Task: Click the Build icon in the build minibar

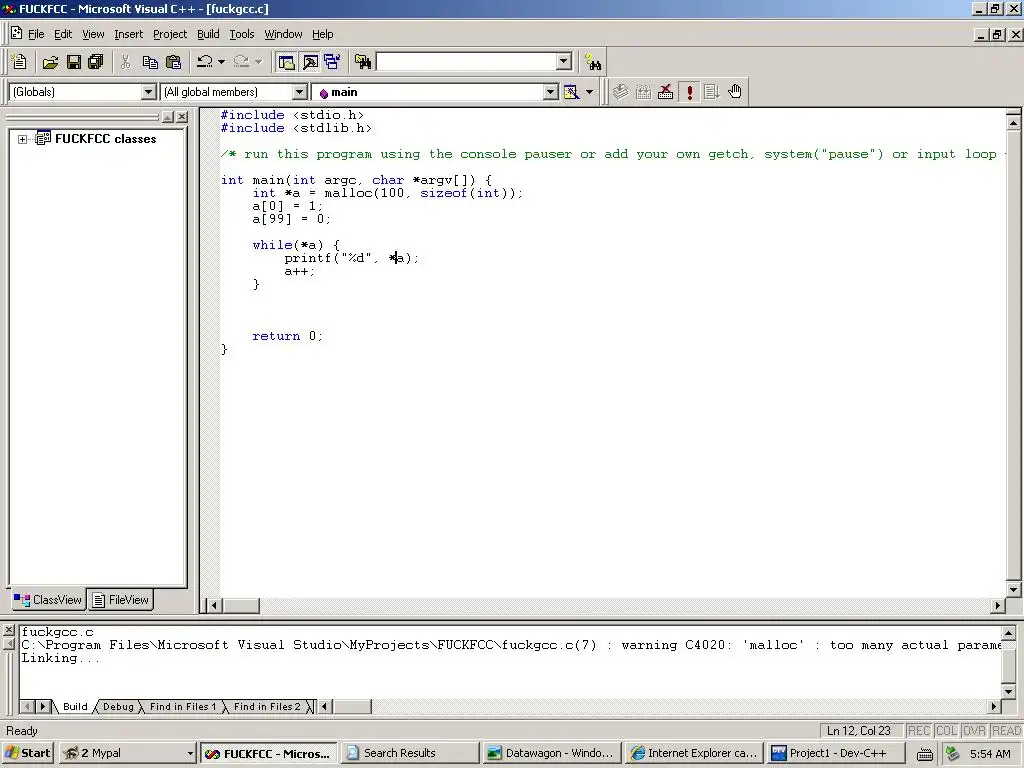Action: click(x=643, y=92)
